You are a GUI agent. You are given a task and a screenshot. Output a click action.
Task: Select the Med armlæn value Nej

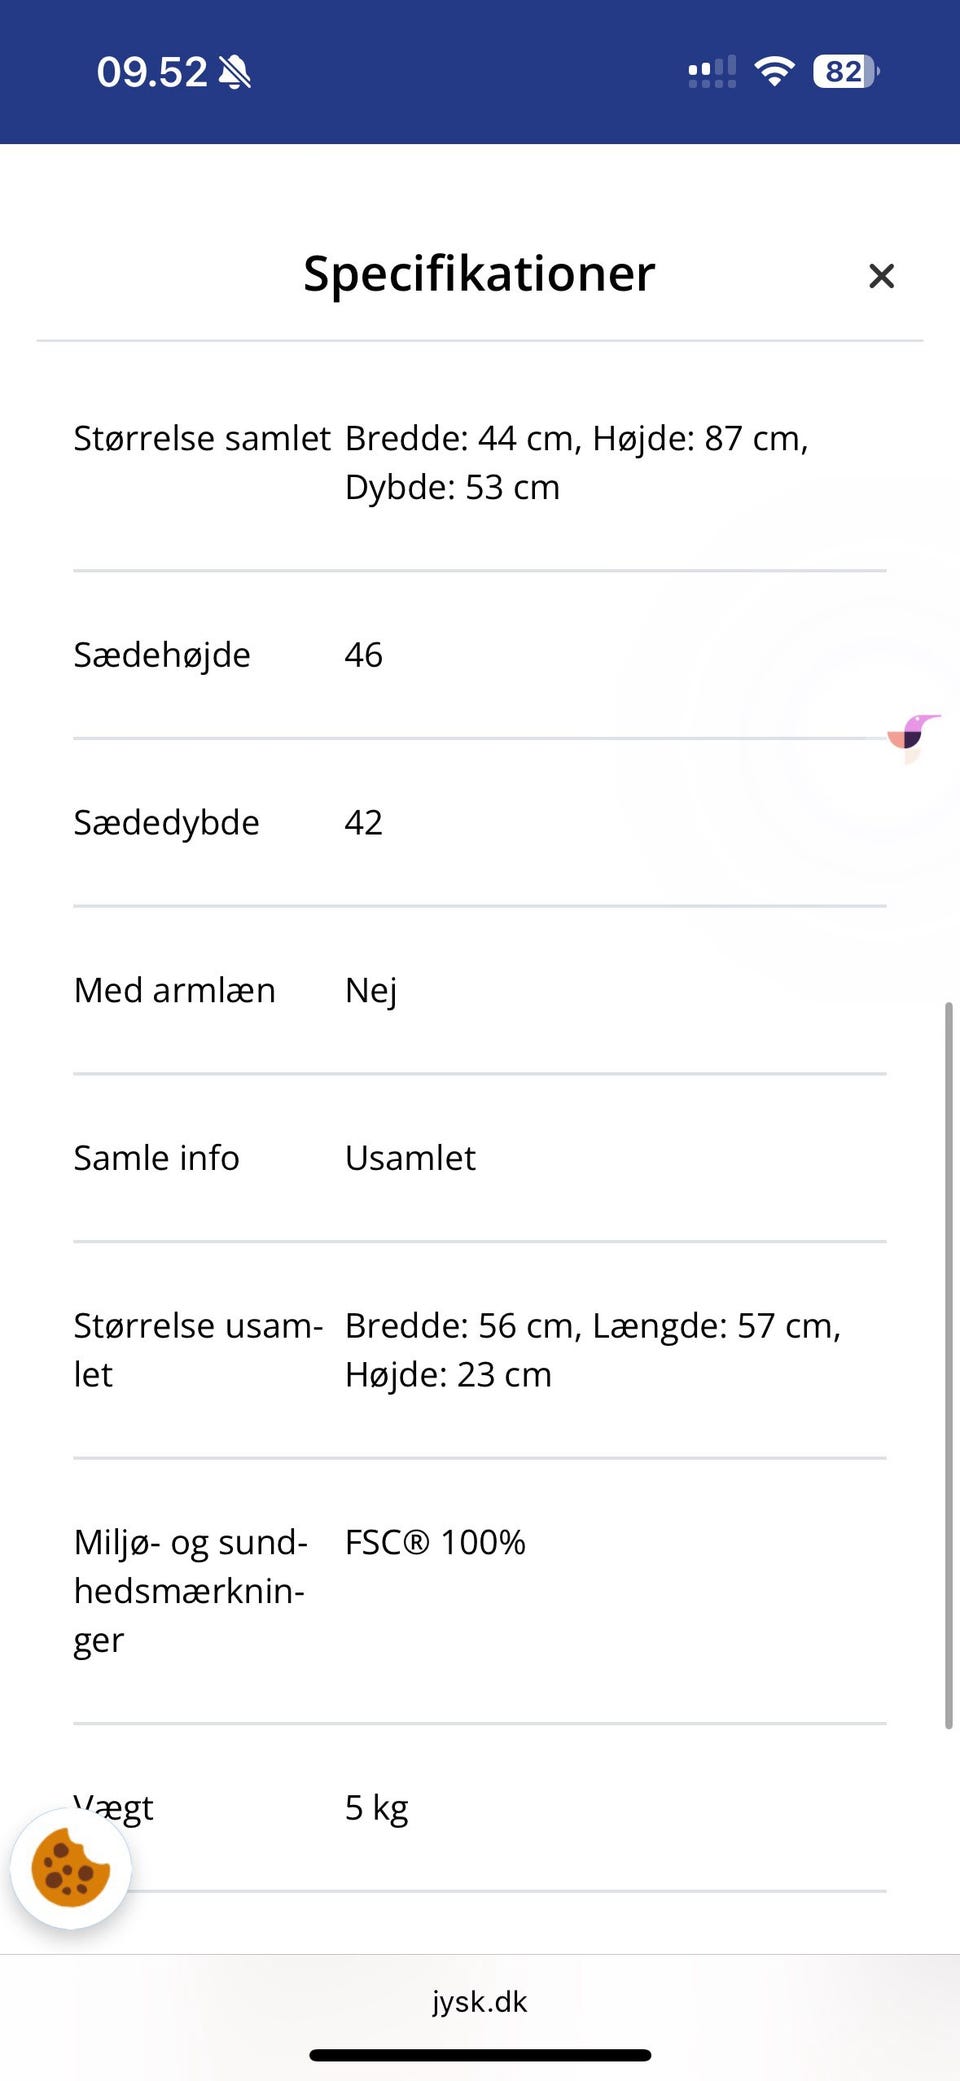point(371,990)
